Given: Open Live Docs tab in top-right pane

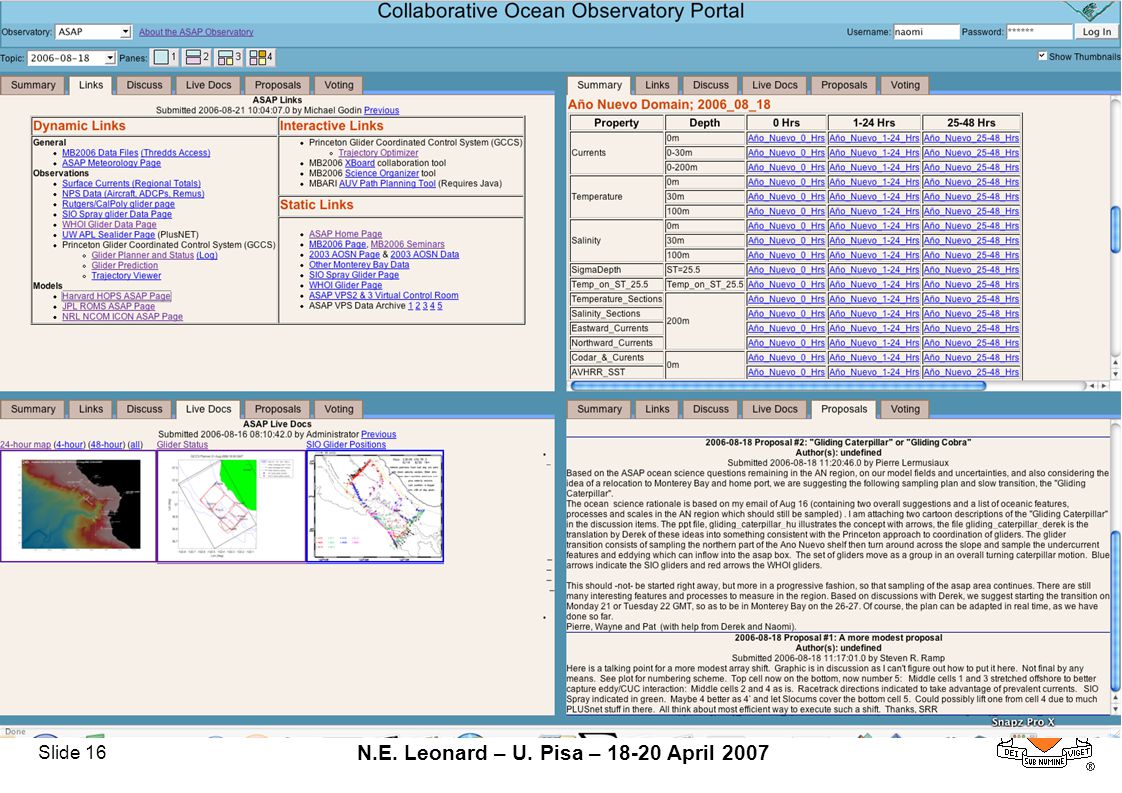Looking at the screenshot, I should [774, 85].
